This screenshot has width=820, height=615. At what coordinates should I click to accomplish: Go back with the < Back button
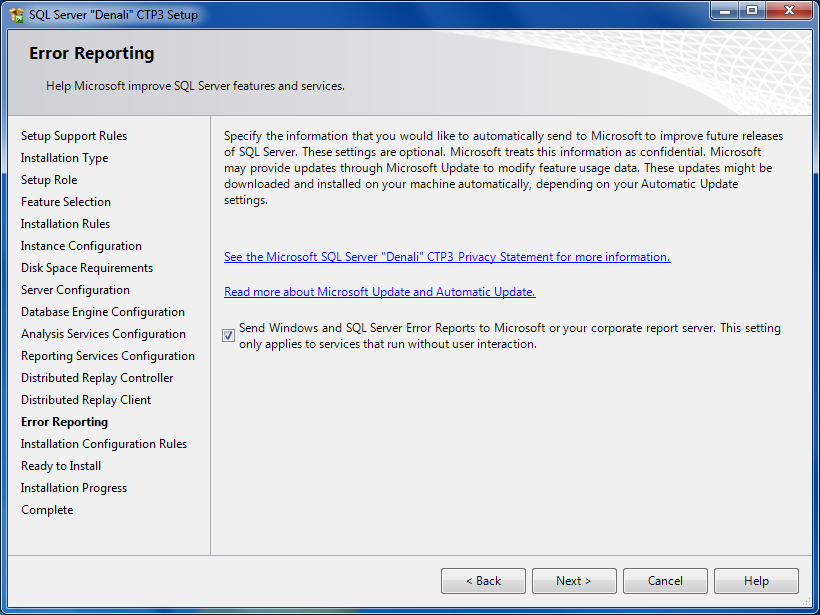click(483, 581)
